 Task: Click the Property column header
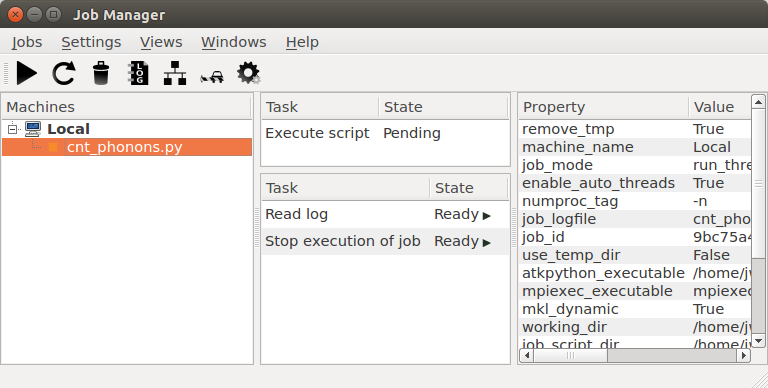[x=603, y=107]
